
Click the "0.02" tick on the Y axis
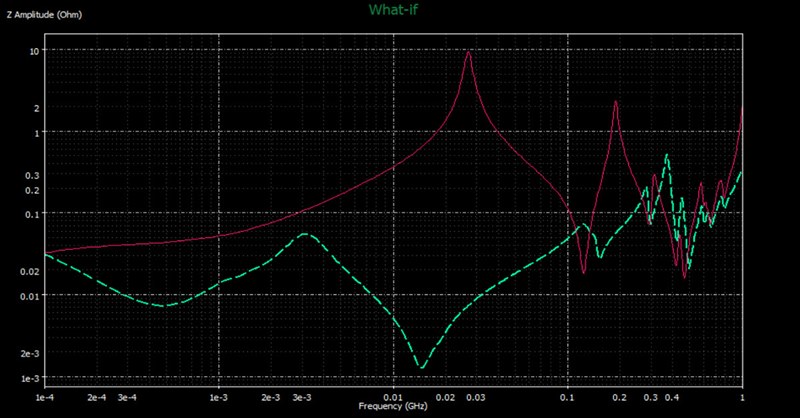pyautogui.click(x=29, y=271)
